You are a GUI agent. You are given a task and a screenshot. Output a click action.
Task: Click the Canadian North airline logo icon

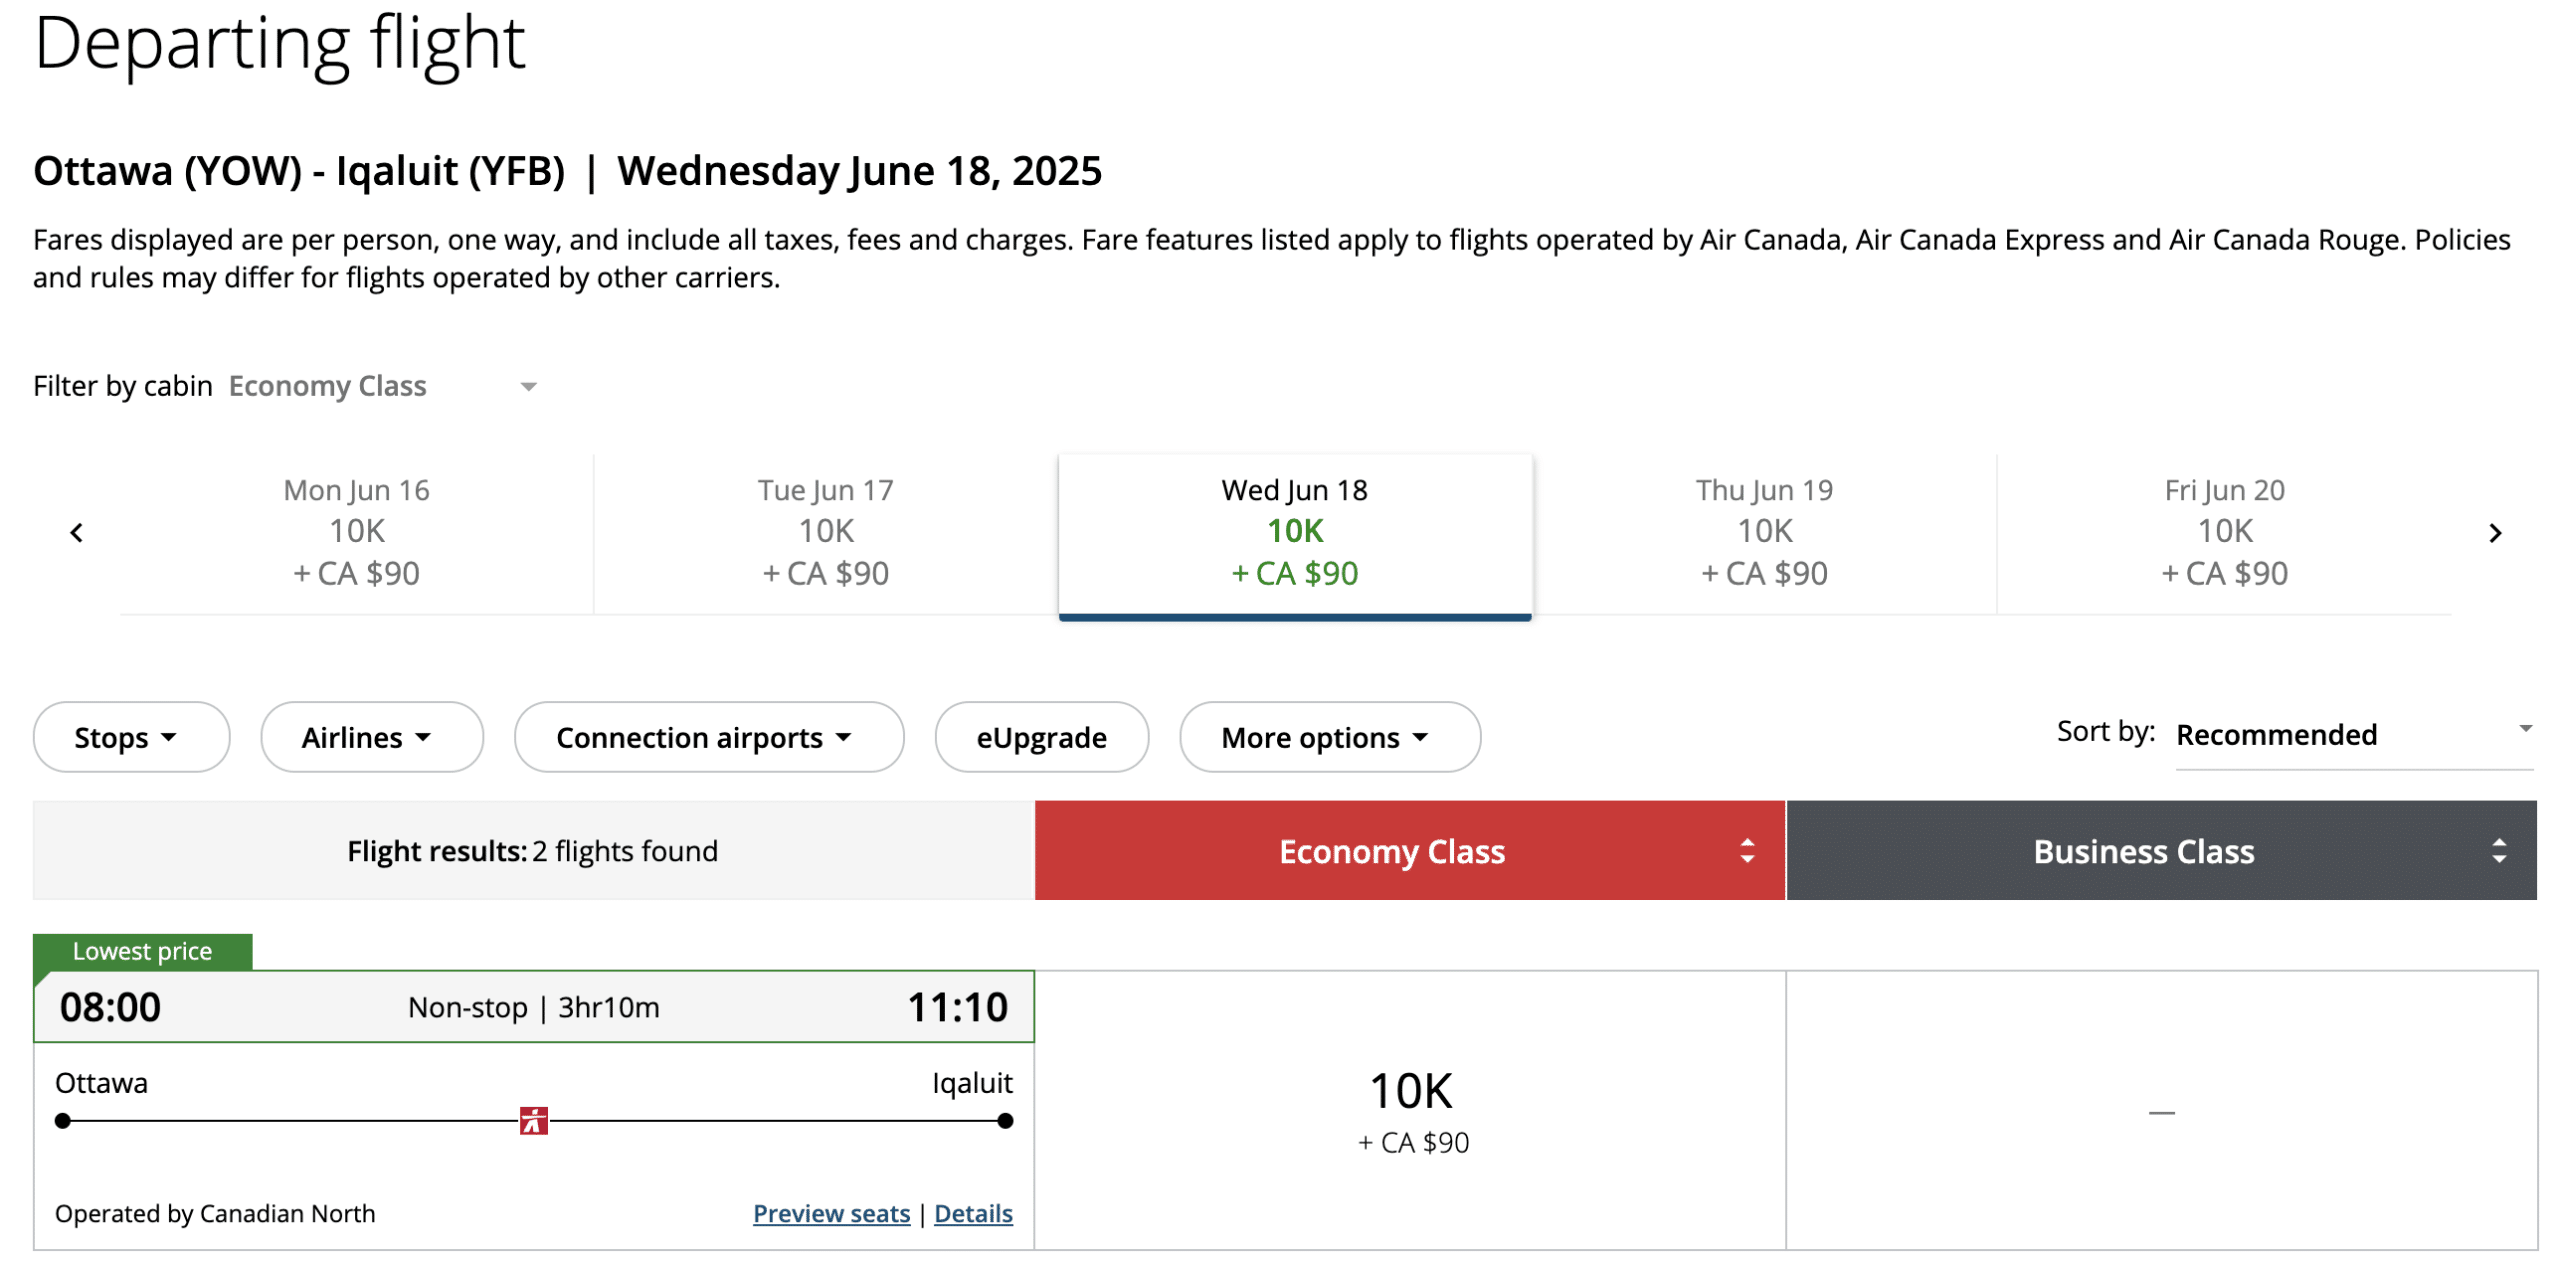[x=533, y=1121]
